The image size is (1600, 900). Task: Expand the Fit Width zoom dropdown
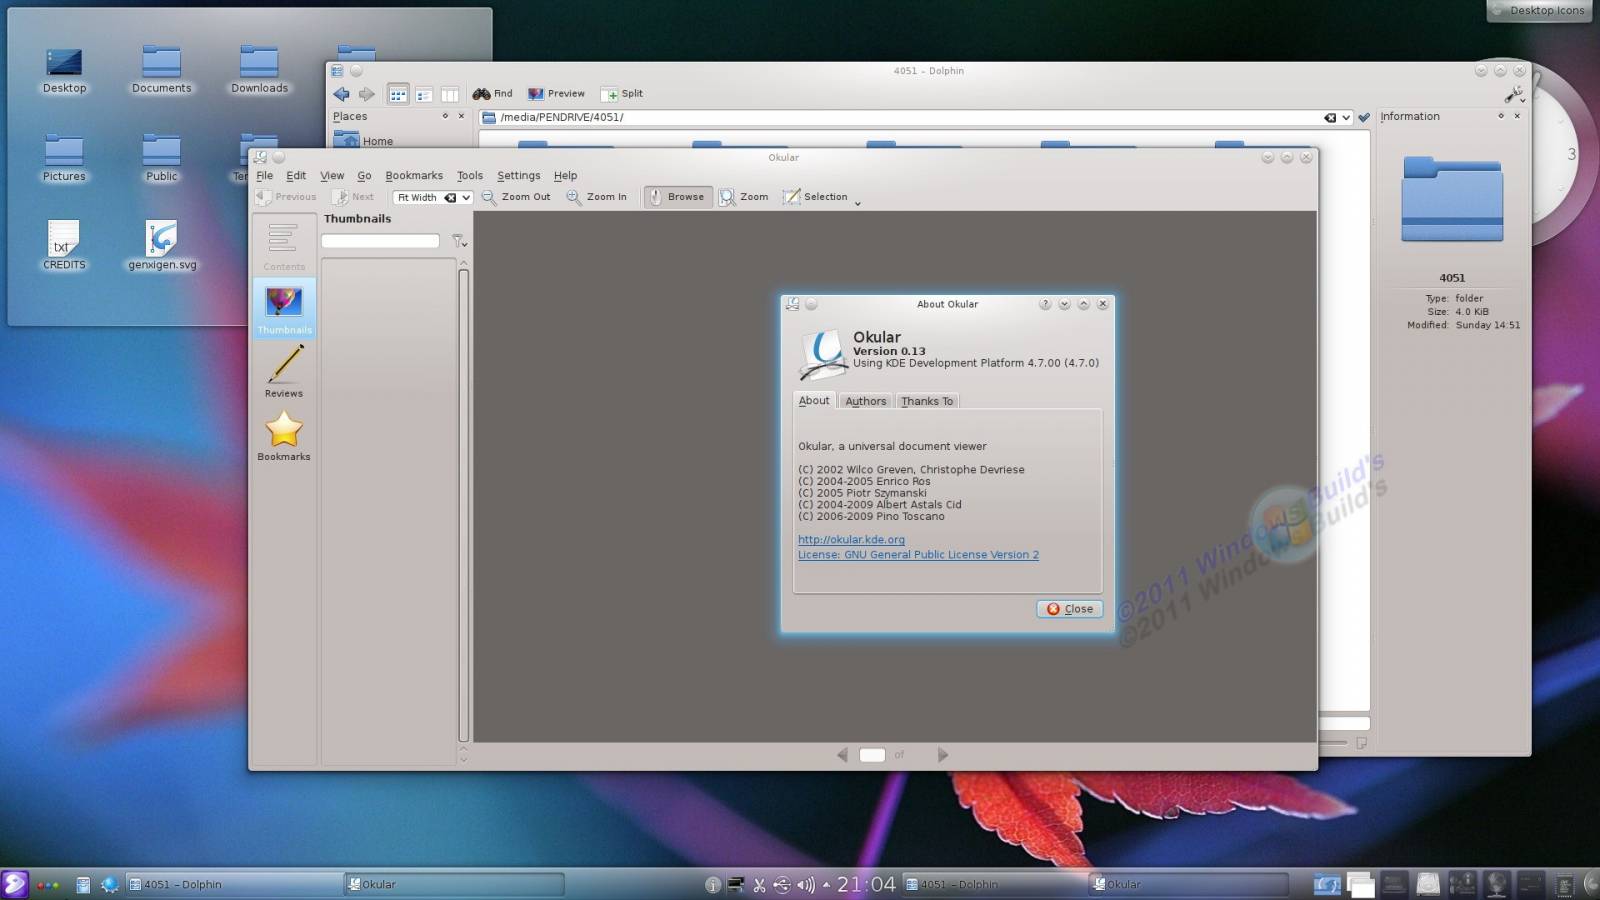(466, 198)
